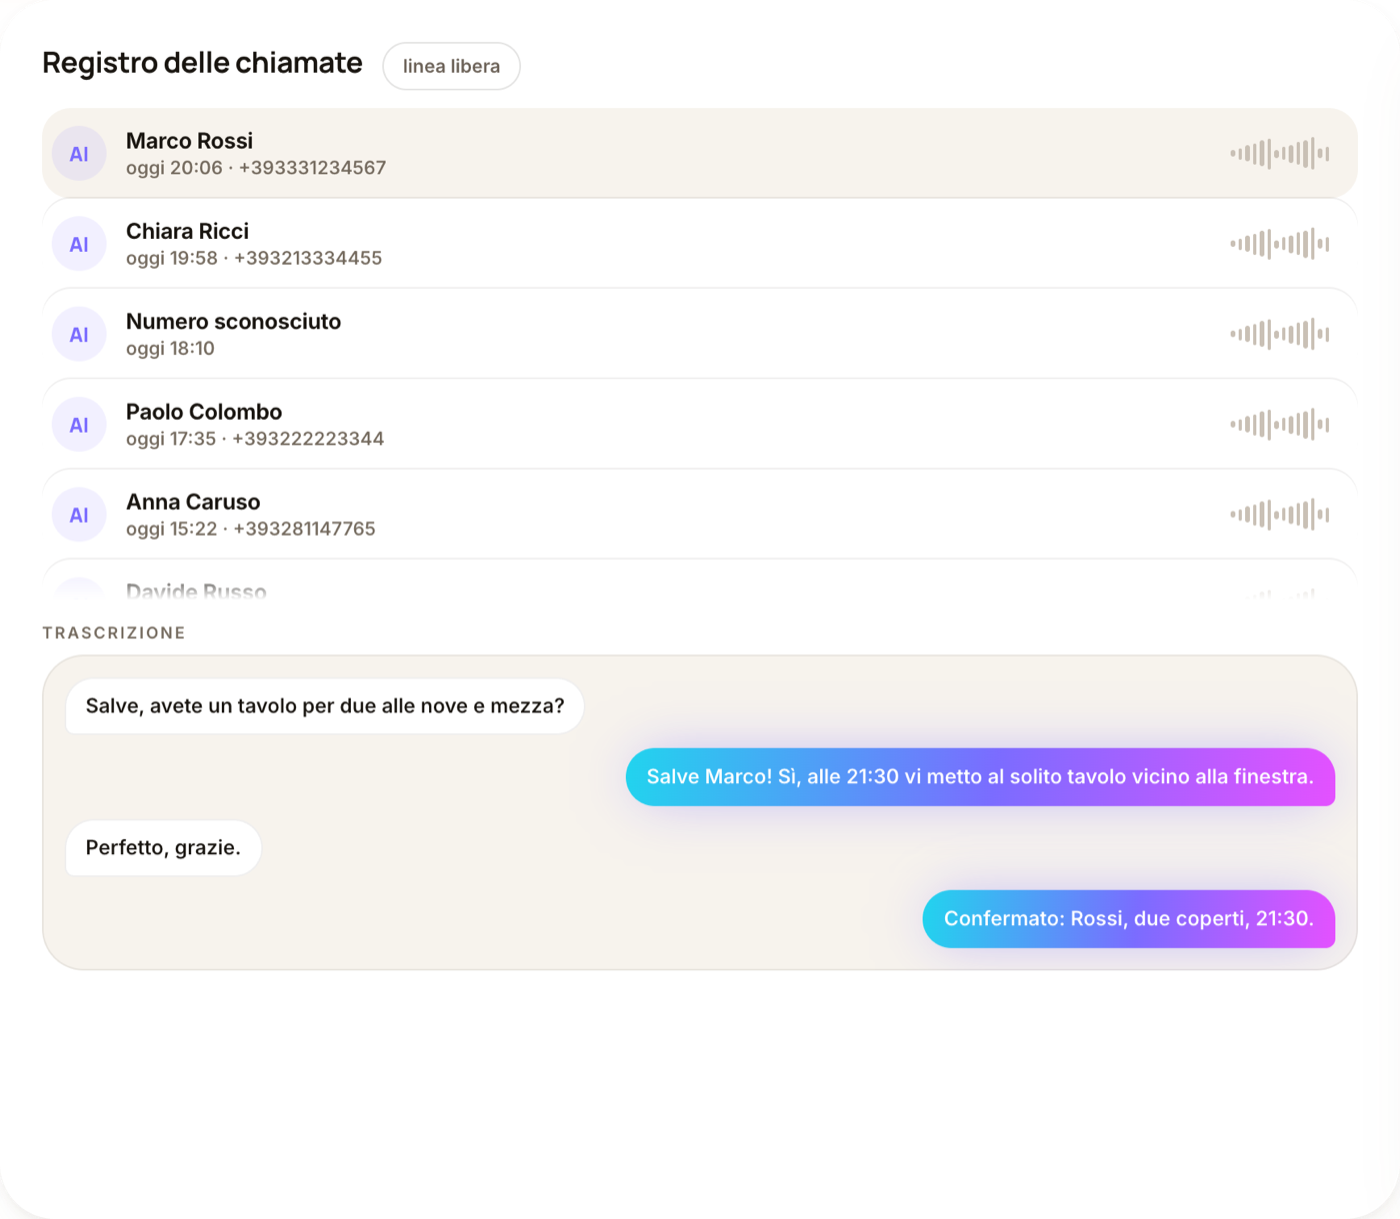Click the 'Salve Marco!' AI reply bubble
1400x1219 pixels.
980,777
